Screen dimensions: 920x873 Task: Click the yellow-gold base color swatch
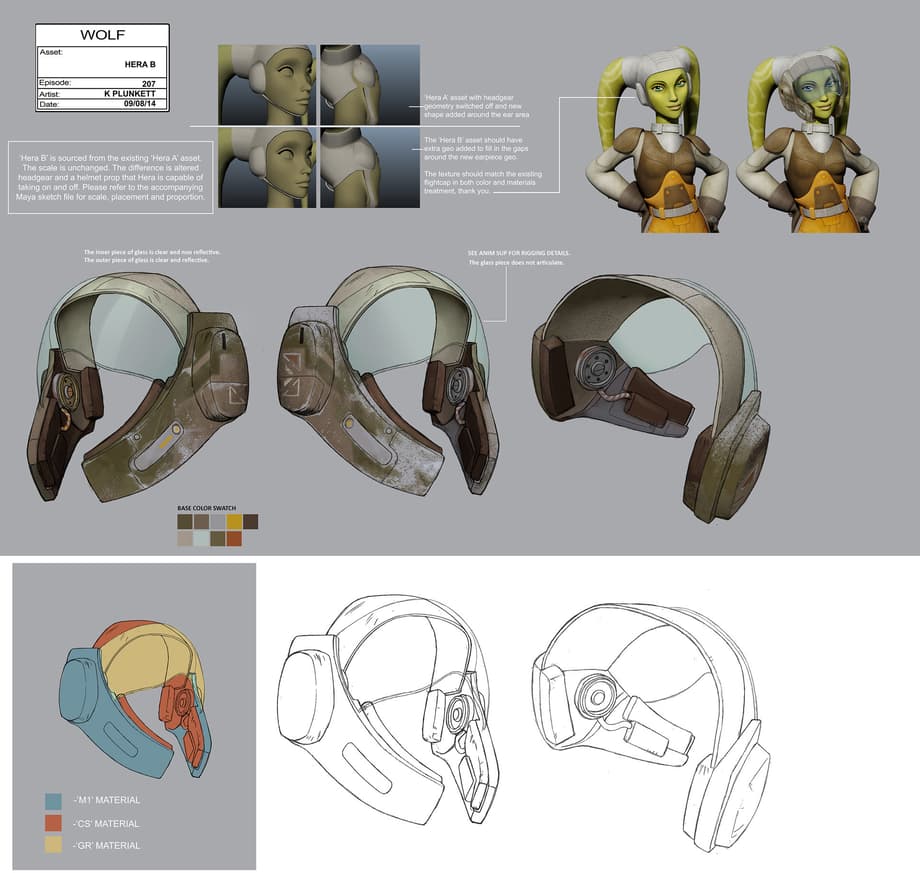[234, 521]
